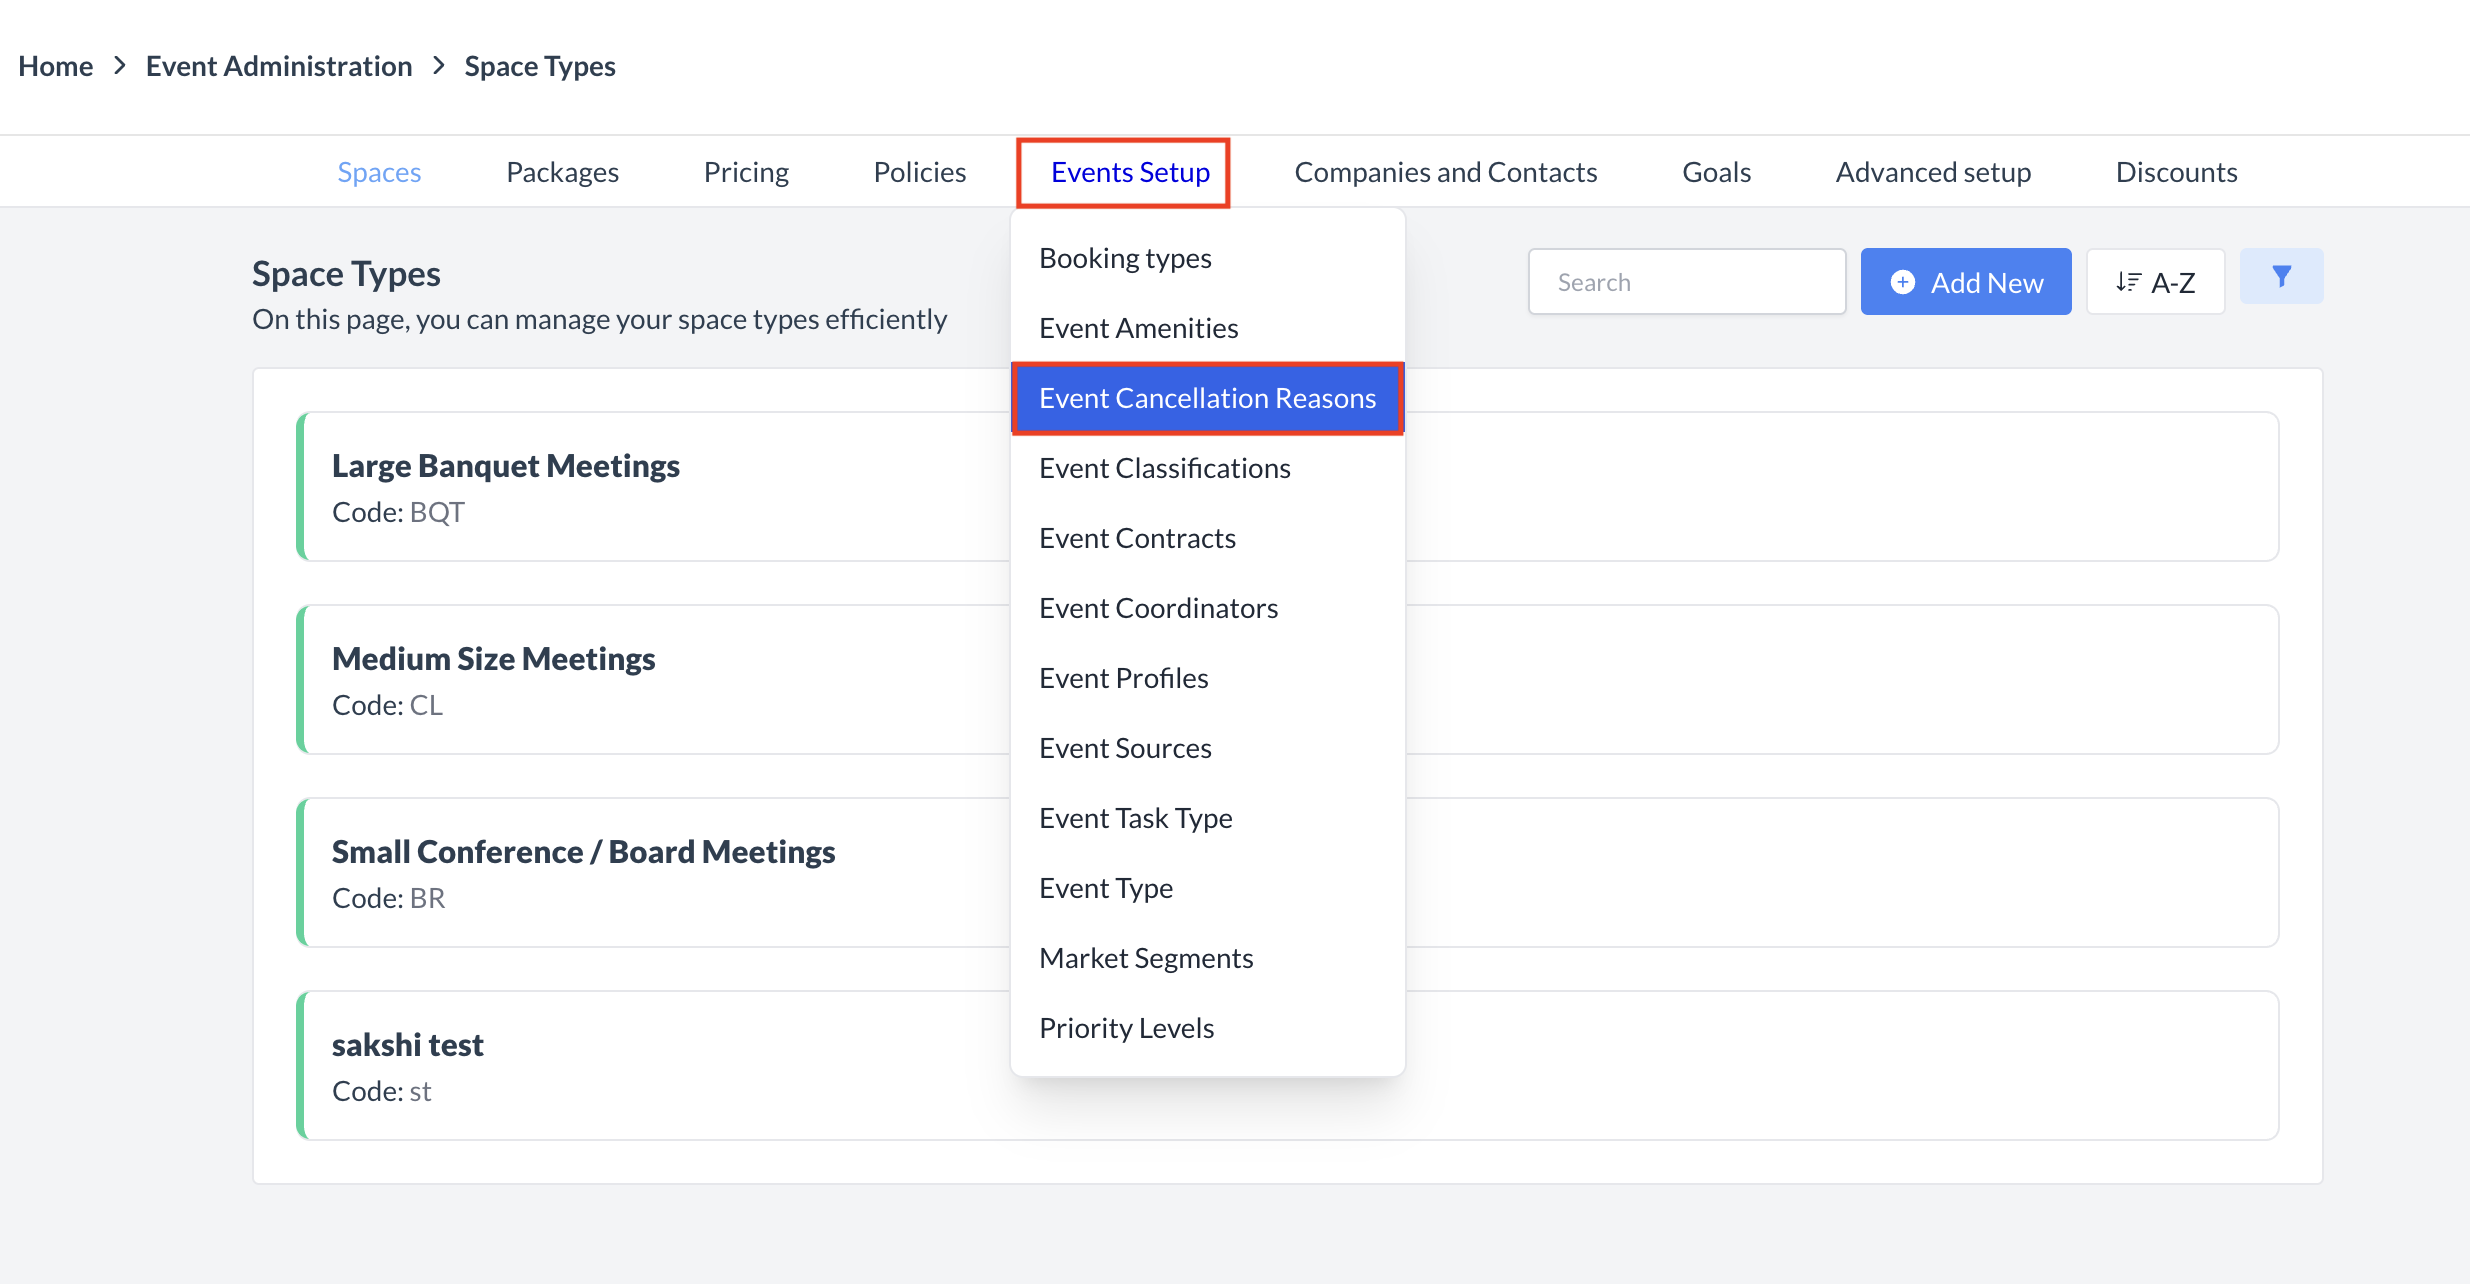This screenshot has height=1284, width=2470.
Task: Select Event Amenities menu item
Action: point(1208,328)
